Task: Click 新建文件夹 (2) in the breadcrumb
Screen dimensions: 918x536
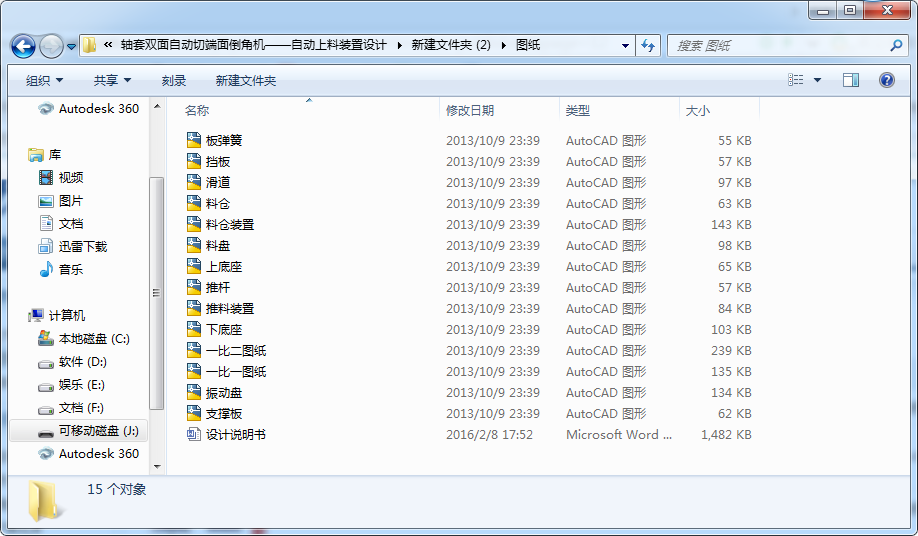Action: (451, 45)
